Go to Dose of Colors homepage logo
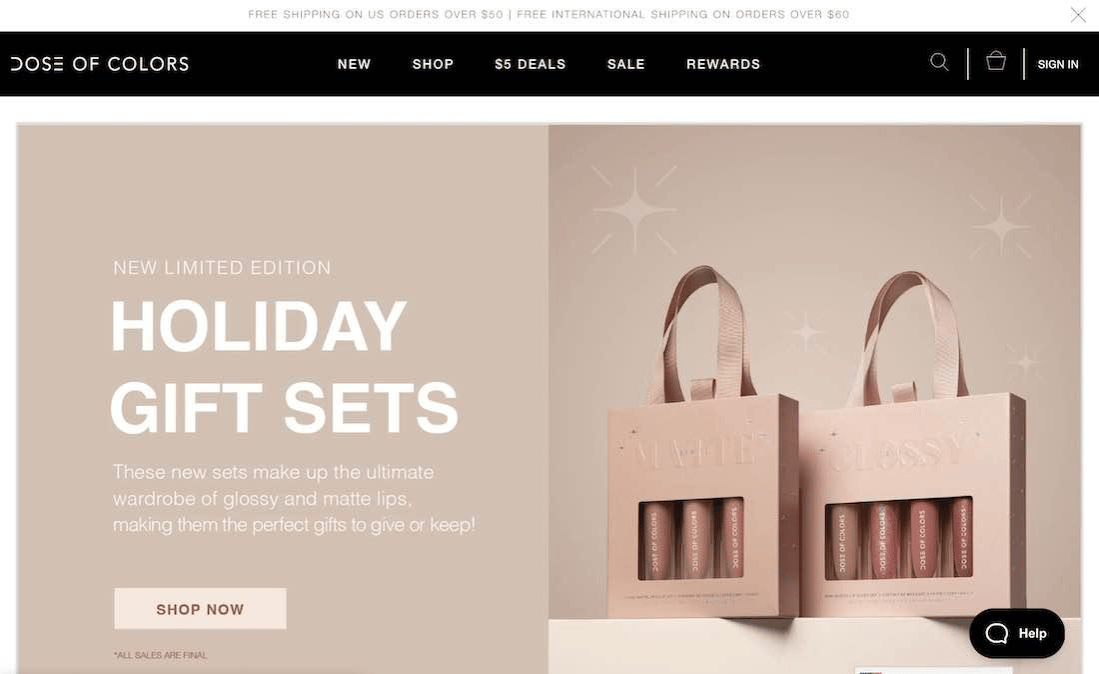 pyautogui.click(x=100, y=64)
